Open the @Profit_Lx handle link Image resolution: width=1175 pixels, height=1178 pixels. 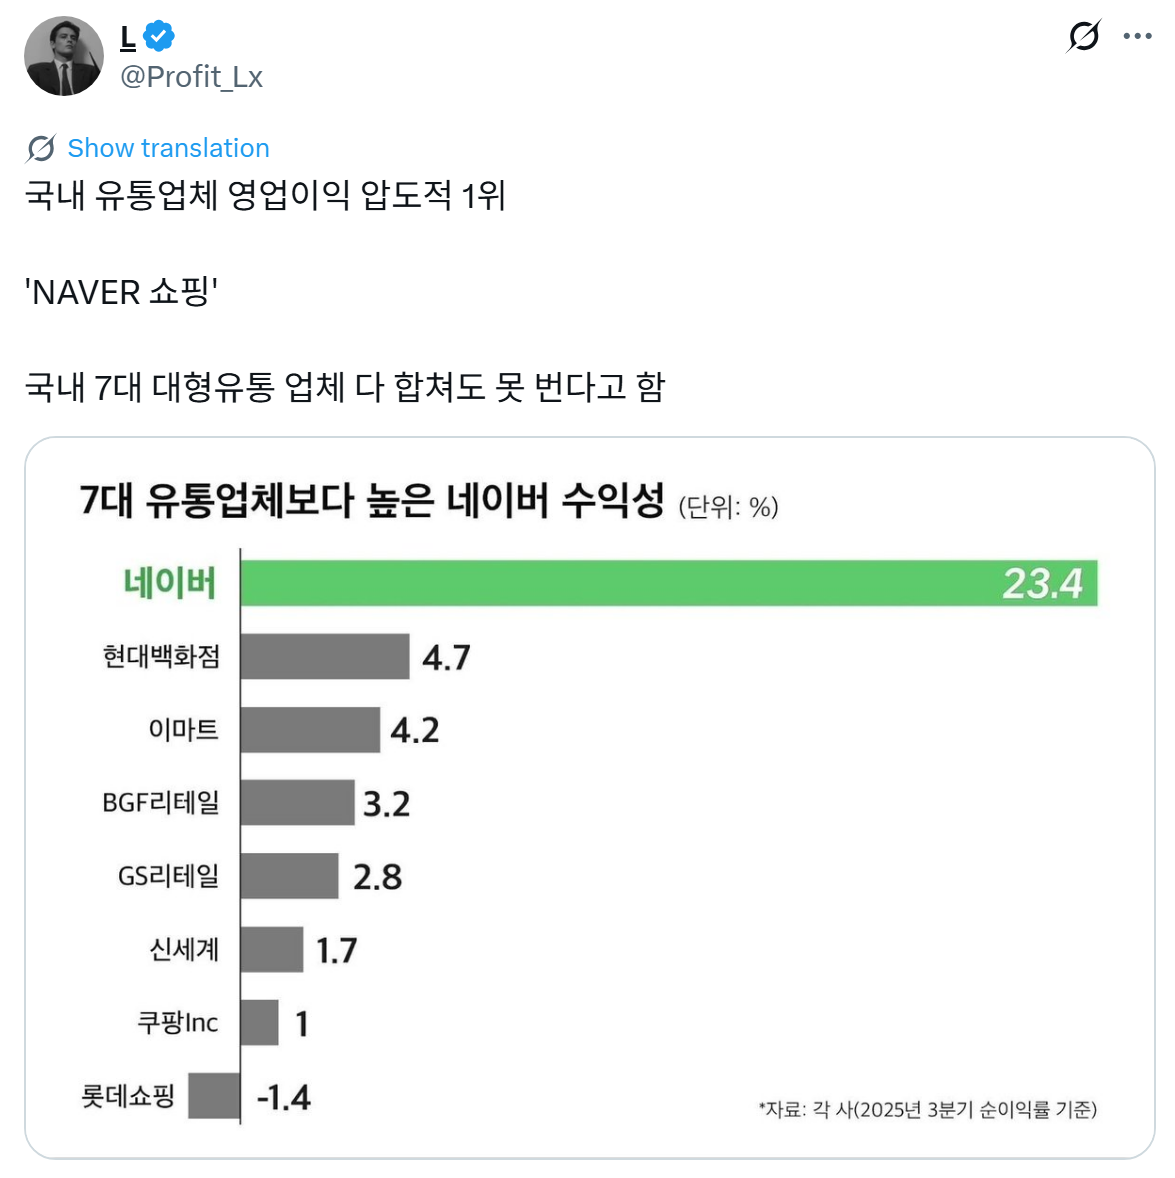[191, 77]
